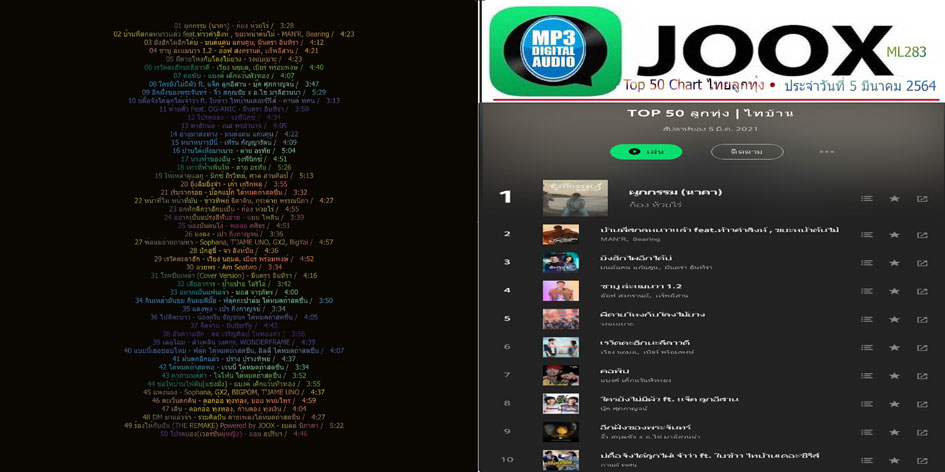Image resolution: width=945 pixels, height=472 pixels.
Task: Select track 30 line with 'Am Seatwo'
Action: [x=234, y=267]
